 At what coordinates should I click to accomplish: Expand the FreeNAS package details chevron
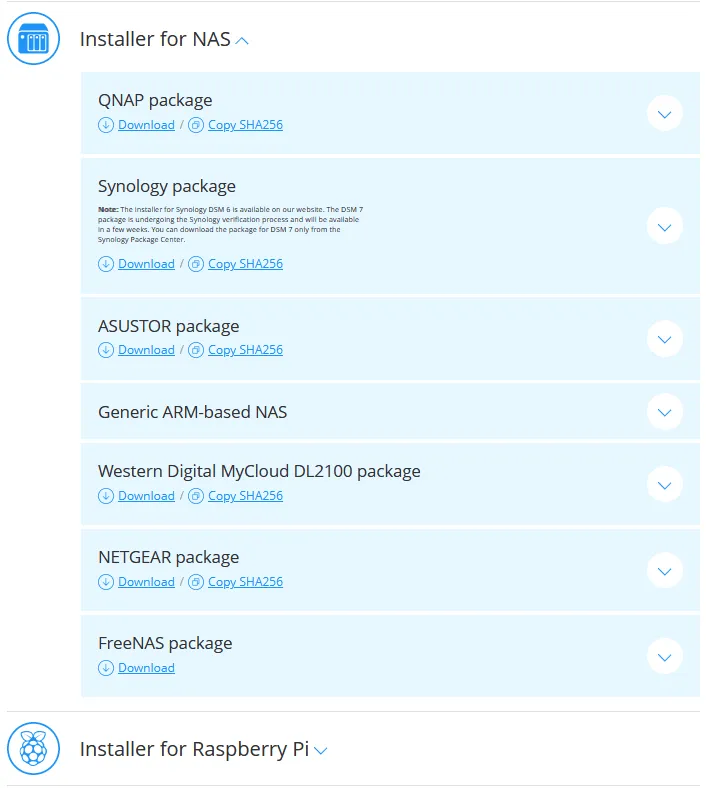click(664, 656)
